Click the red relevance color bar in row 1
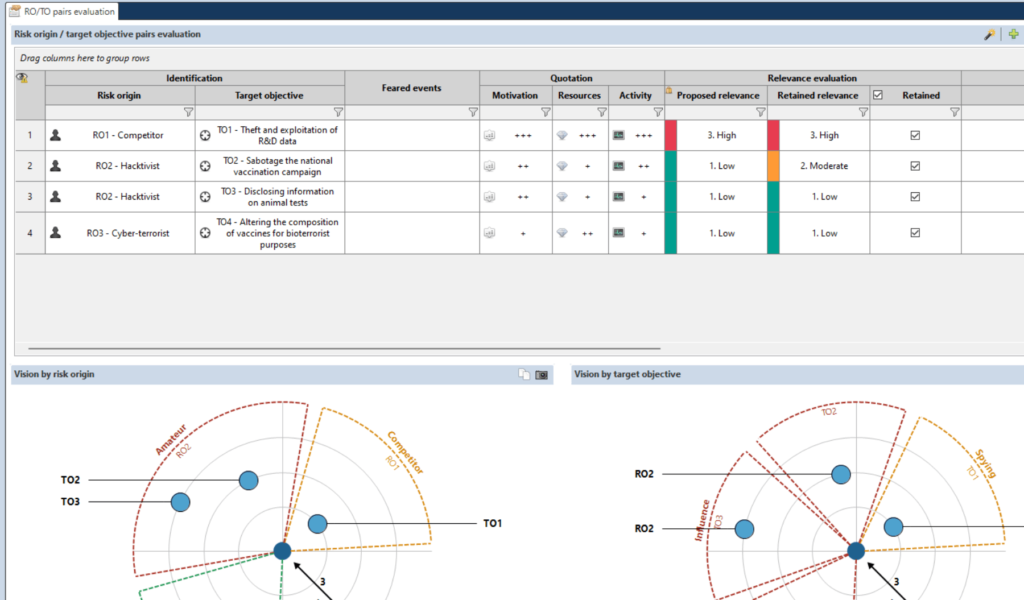Image resolution: width=1024 pixels, height=600 pixels. click(670, 135)
